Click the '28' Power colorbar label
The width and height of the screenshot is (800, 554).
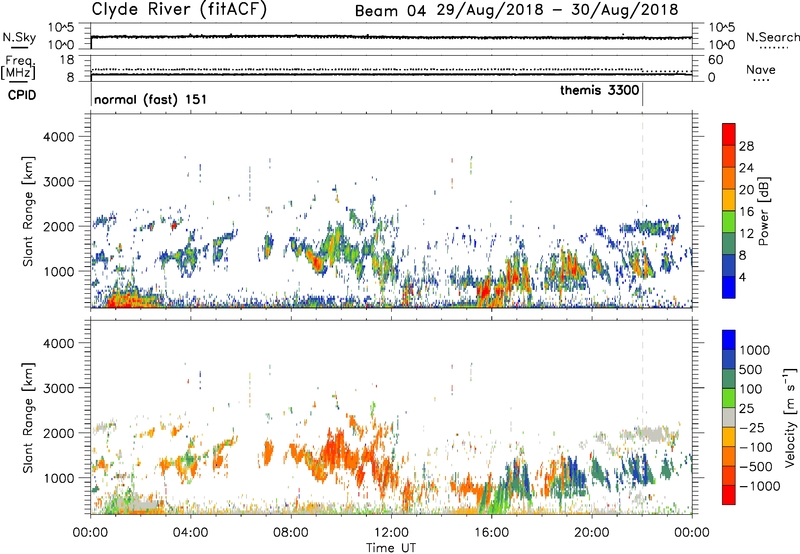746,146
